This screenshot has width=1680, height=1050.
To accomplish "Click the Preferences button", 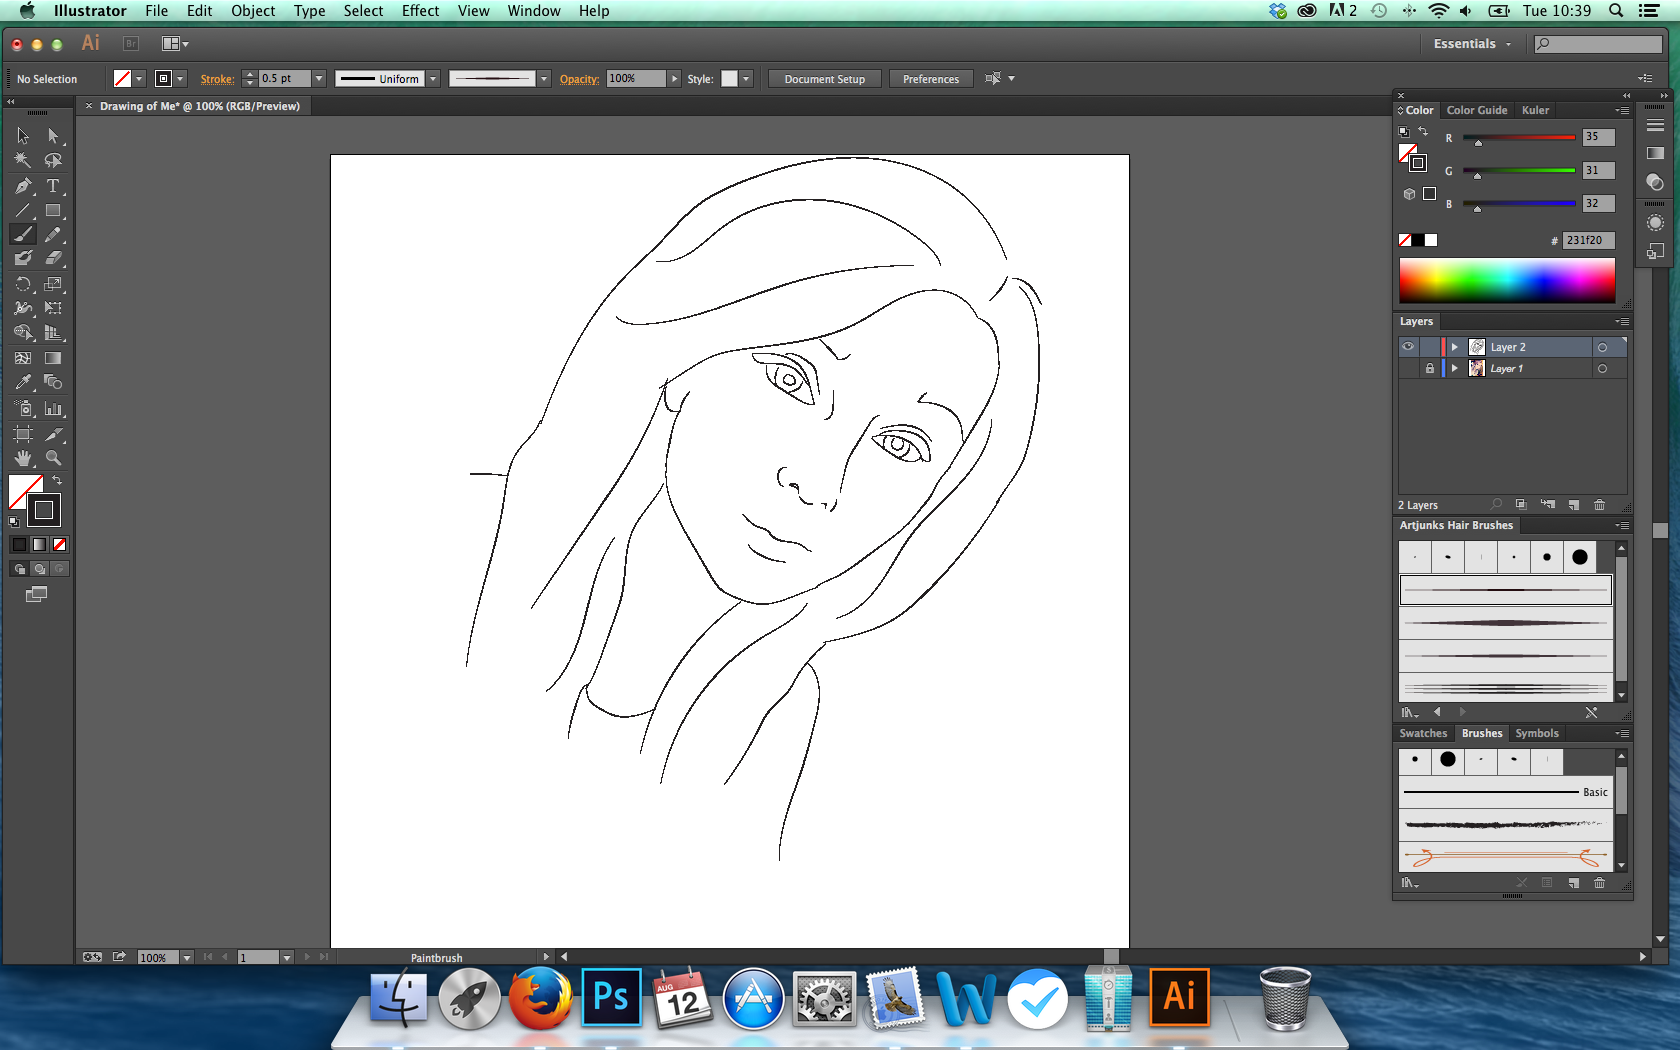I will point(930,79).
